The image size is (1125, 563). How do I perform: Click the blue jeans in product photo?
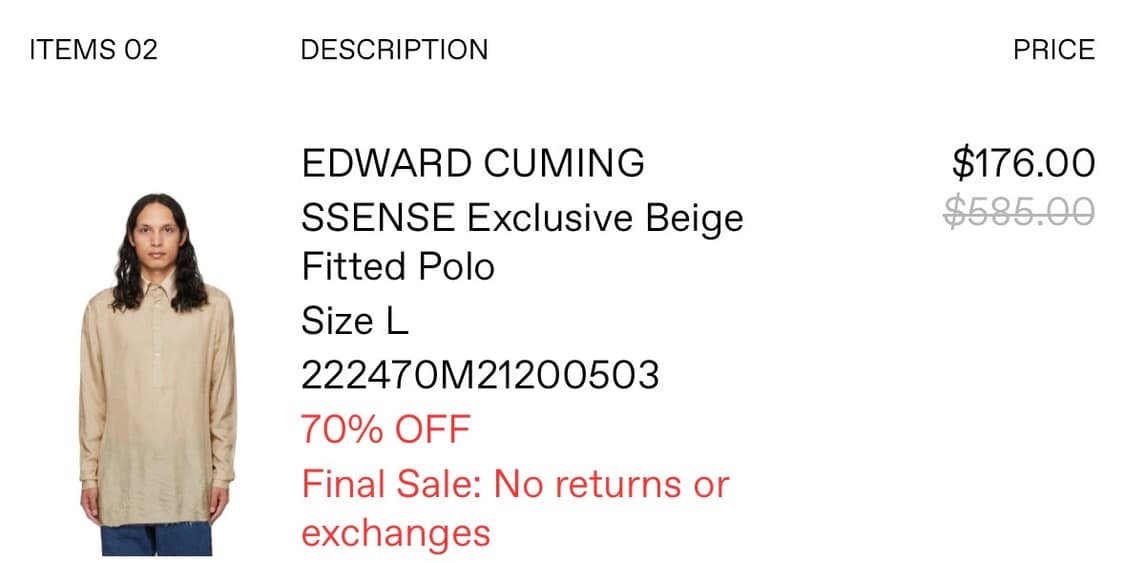(155, 539)
